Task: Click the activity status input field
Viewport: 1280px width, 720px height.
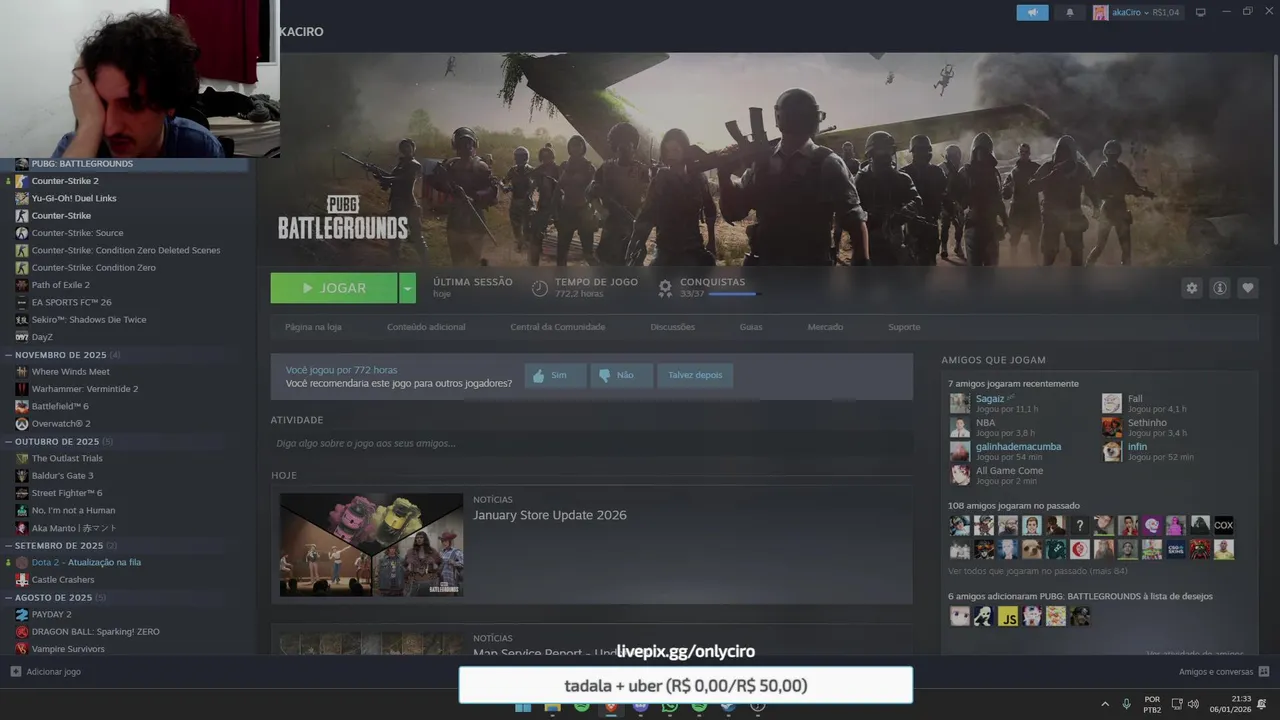Action: 591,443
